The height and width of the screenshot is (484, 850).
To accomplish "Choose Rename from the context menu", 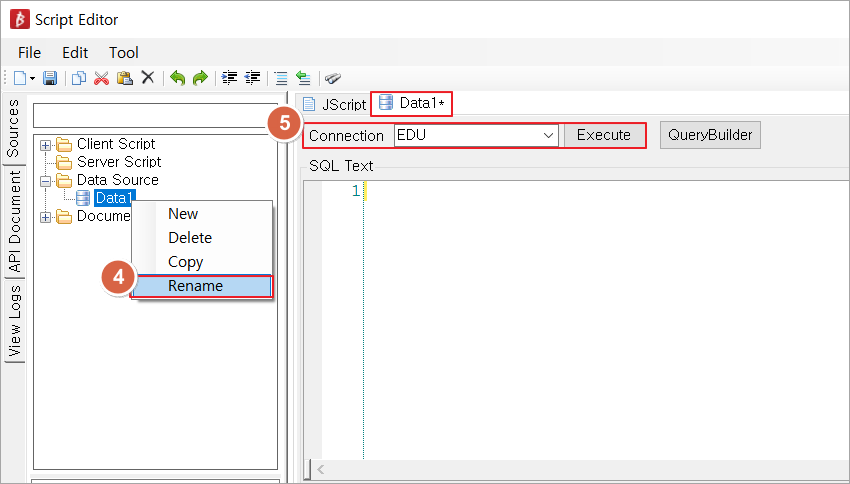I will coord(196,286).
